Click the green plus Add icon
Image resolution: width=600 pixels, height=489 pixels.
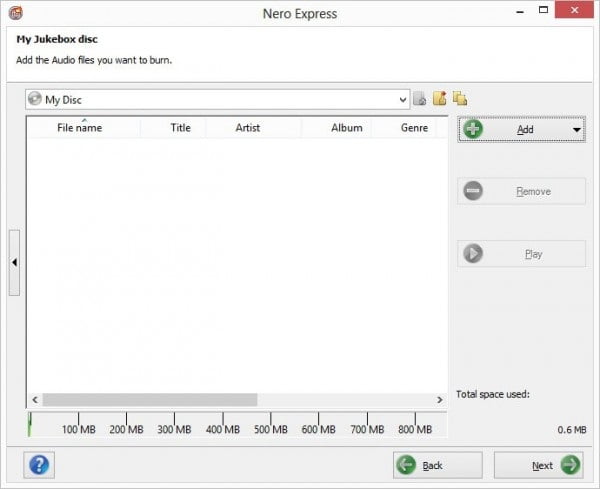coord(473,130)
